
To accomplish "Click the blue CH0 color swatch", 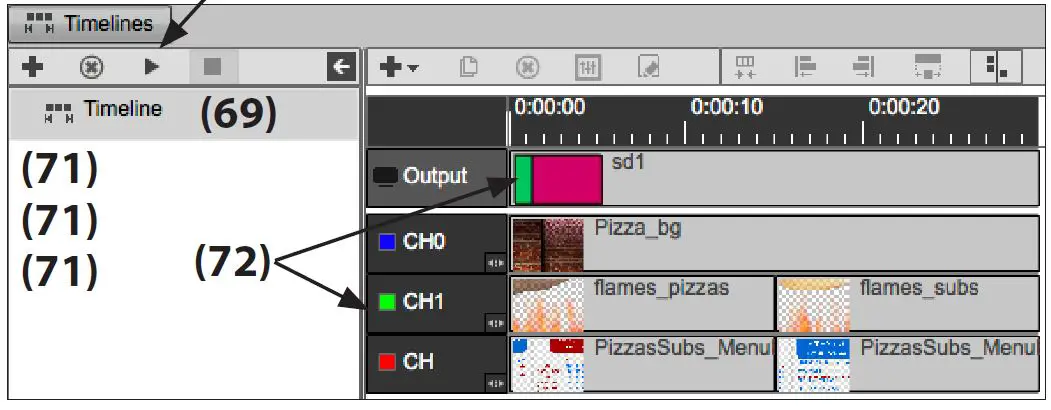I will [x=388, y=242].
